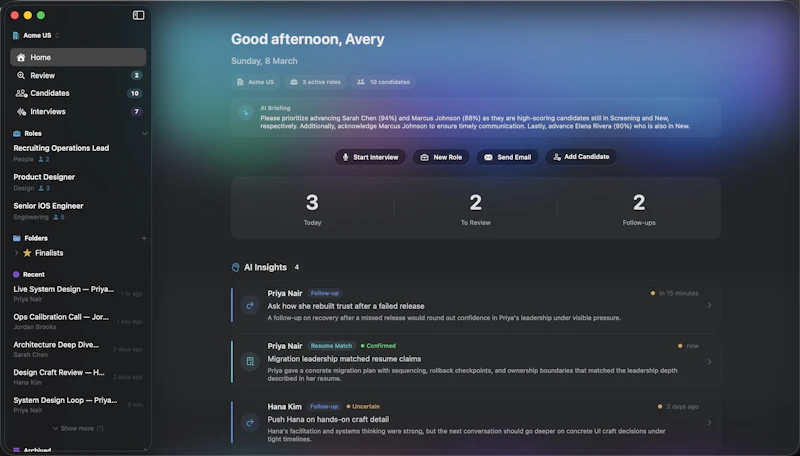Open the 3 Today stat
Image resolution: width=800 pixels, height=456 pixels.
[x=312, y=208]
